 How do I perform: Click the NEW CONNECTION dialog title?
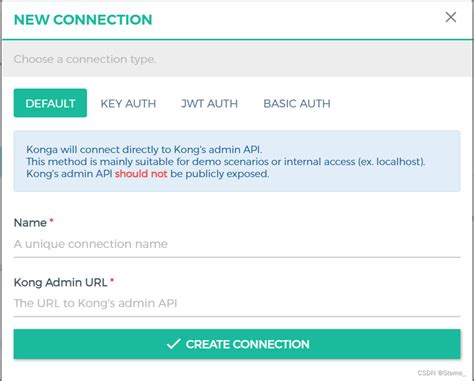pyautogui.click(x=83, y=20)
